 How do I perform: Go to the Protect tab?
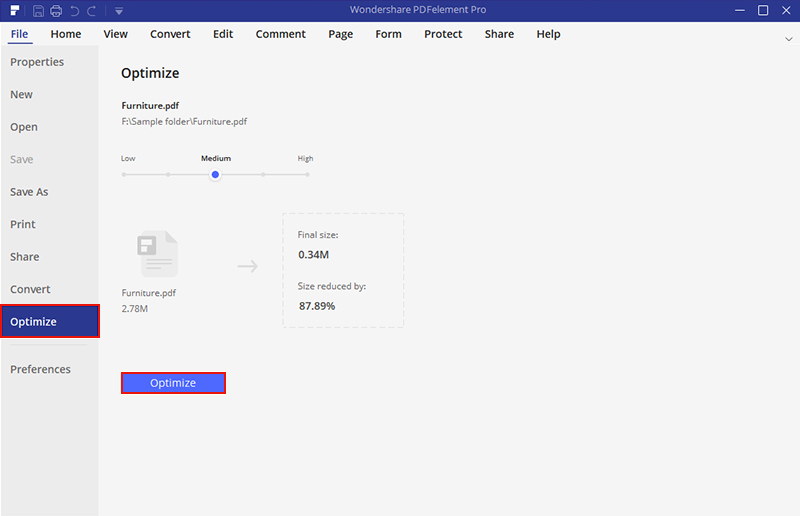point(442,34)
